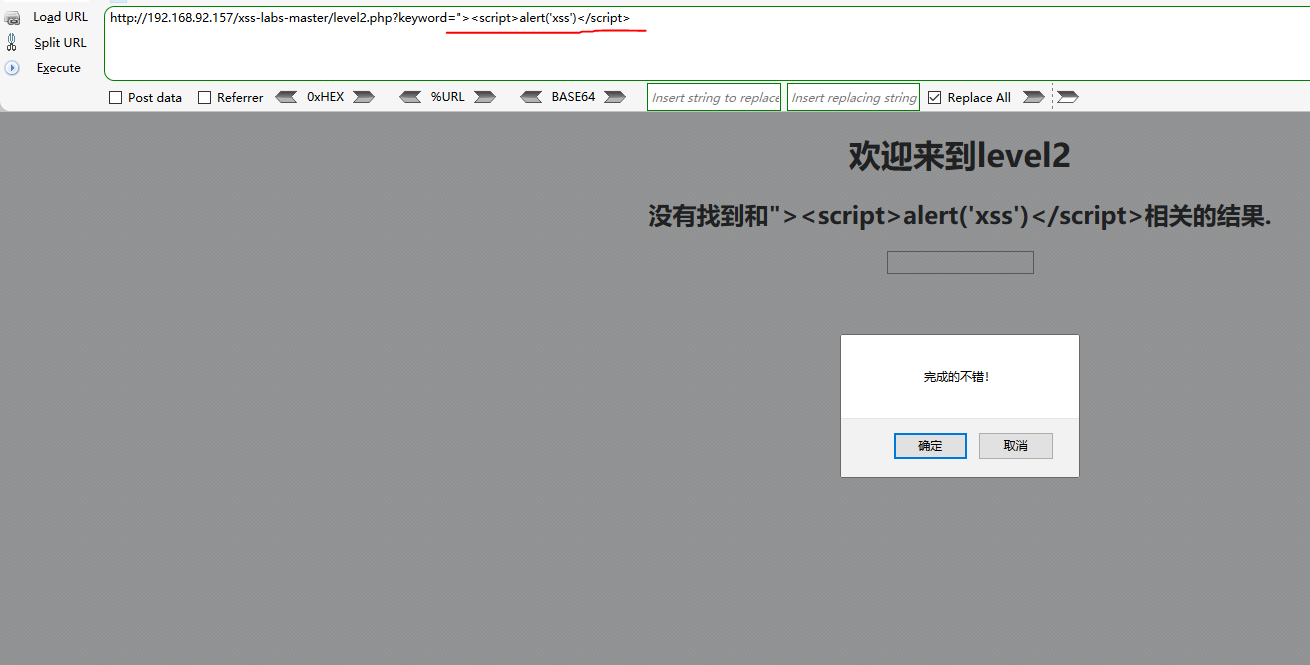
Task: Click the left arrow before 0xHEX
Action: [x=286, y=97]
